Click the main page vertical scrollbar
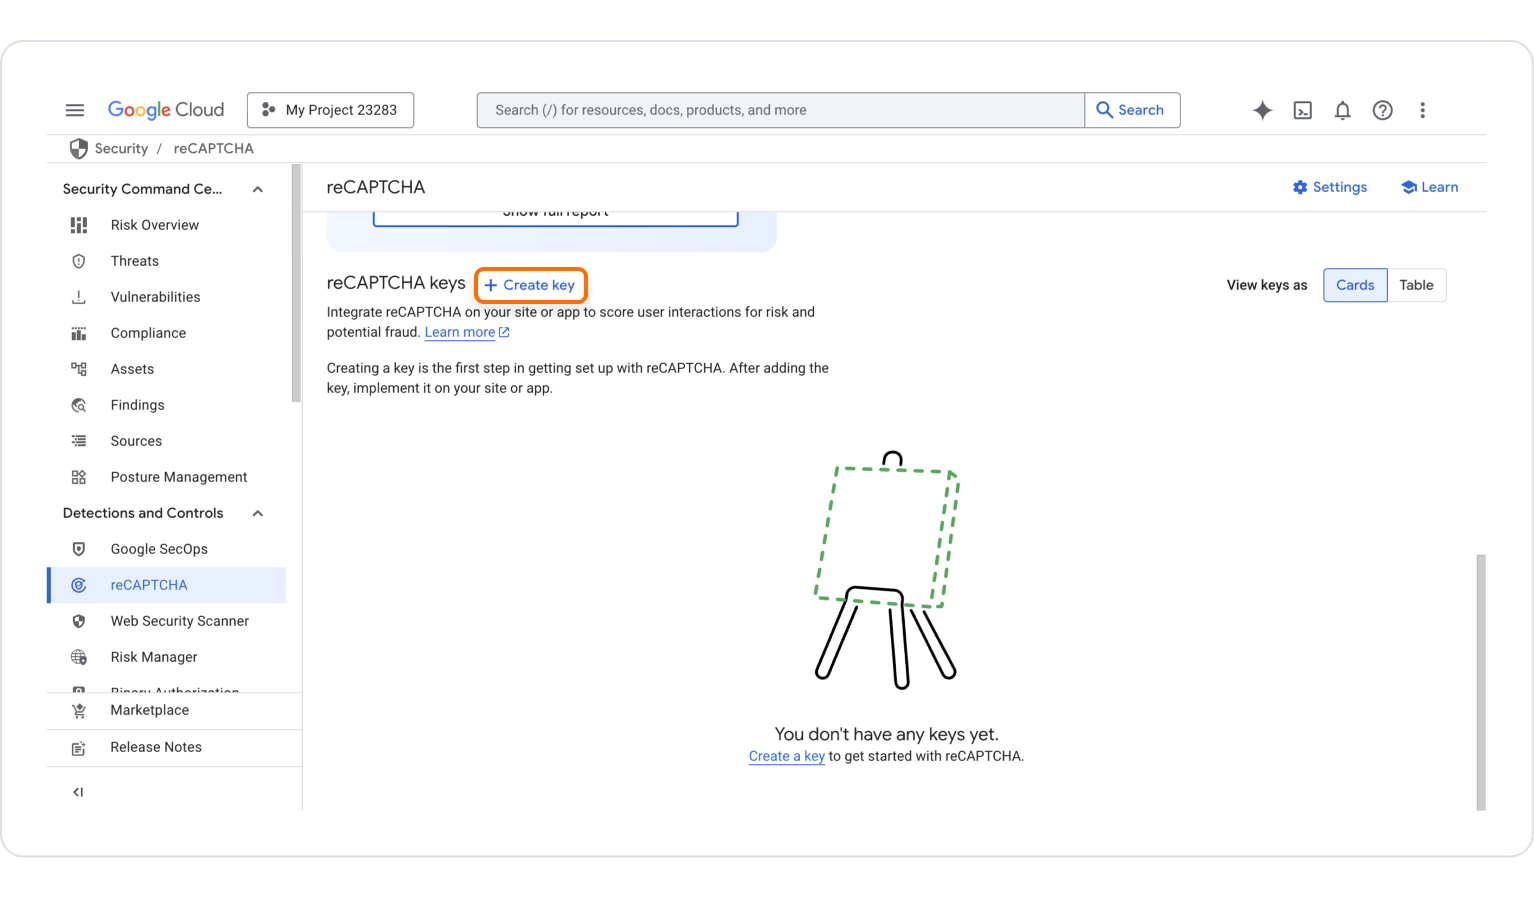This screenshot has width=1534, height=898. click(1481, 682)
